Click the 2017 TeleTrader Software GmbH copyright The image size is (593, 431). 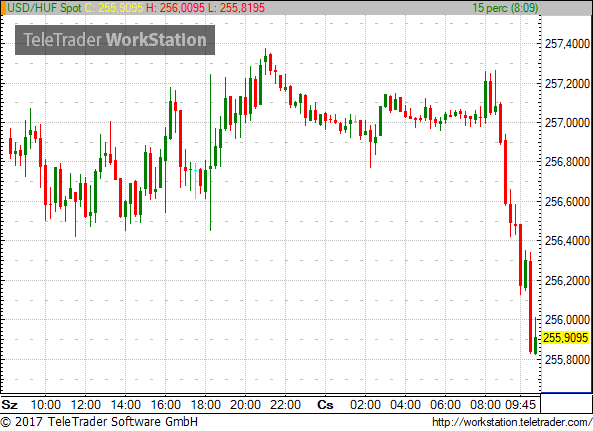point(99,422)
